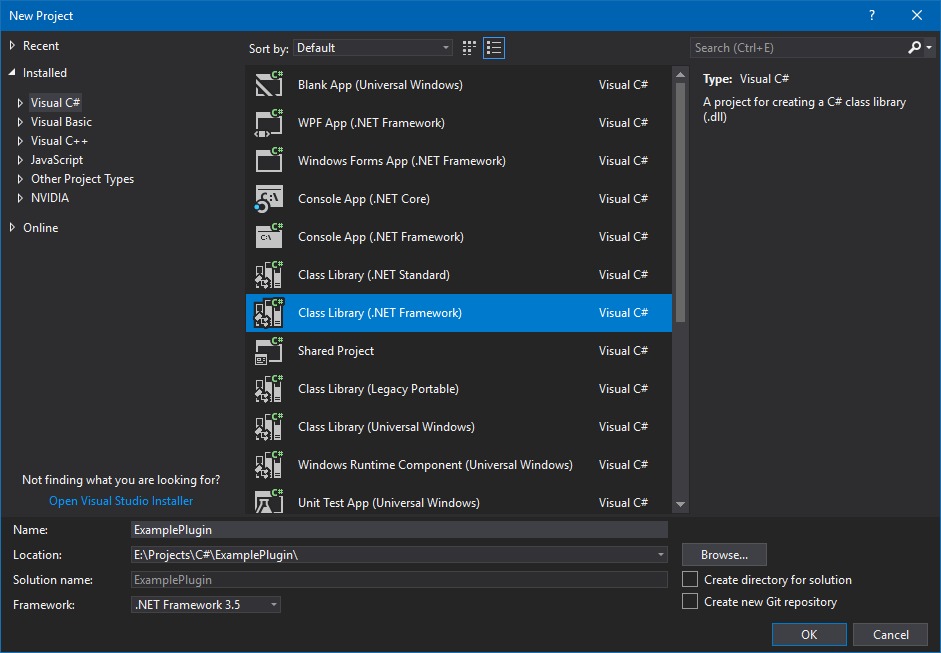Click the Shared Project template icon
The height and width of the screenshot is (653, 941).
(x=269, y=351)
